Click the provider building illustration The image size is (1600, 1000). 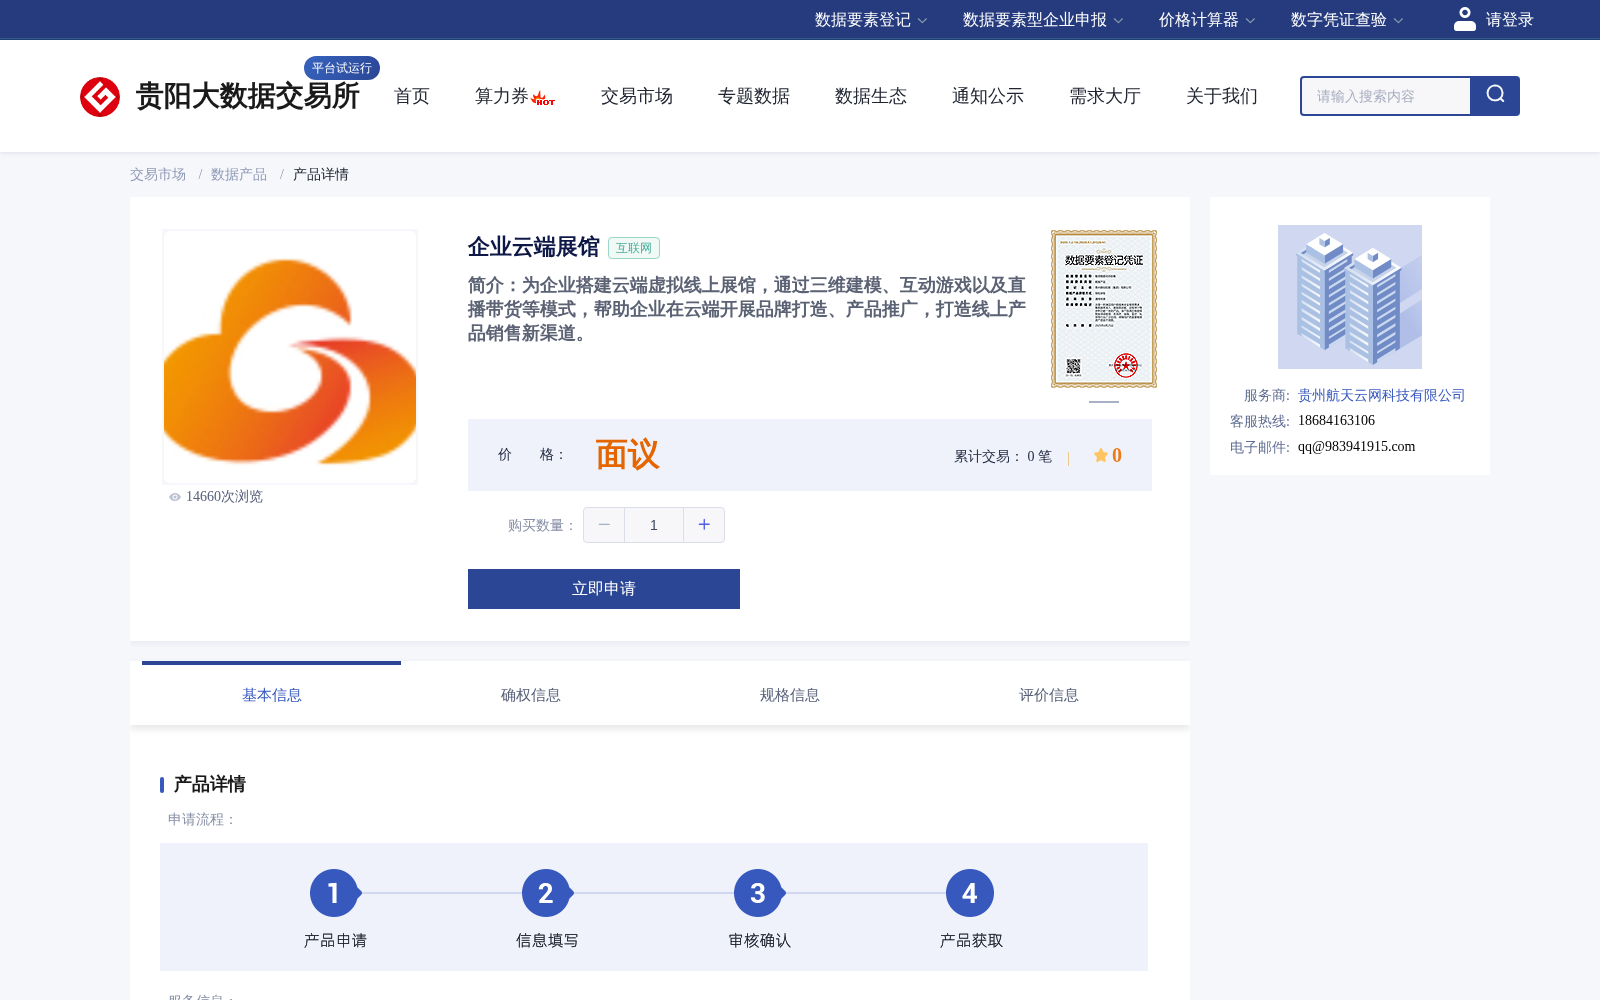(x=1350, y=297)
